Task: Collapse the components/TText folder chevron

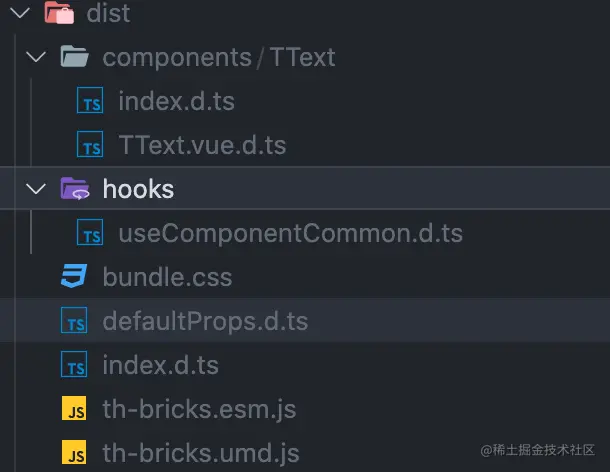Action: click(36, 57)
